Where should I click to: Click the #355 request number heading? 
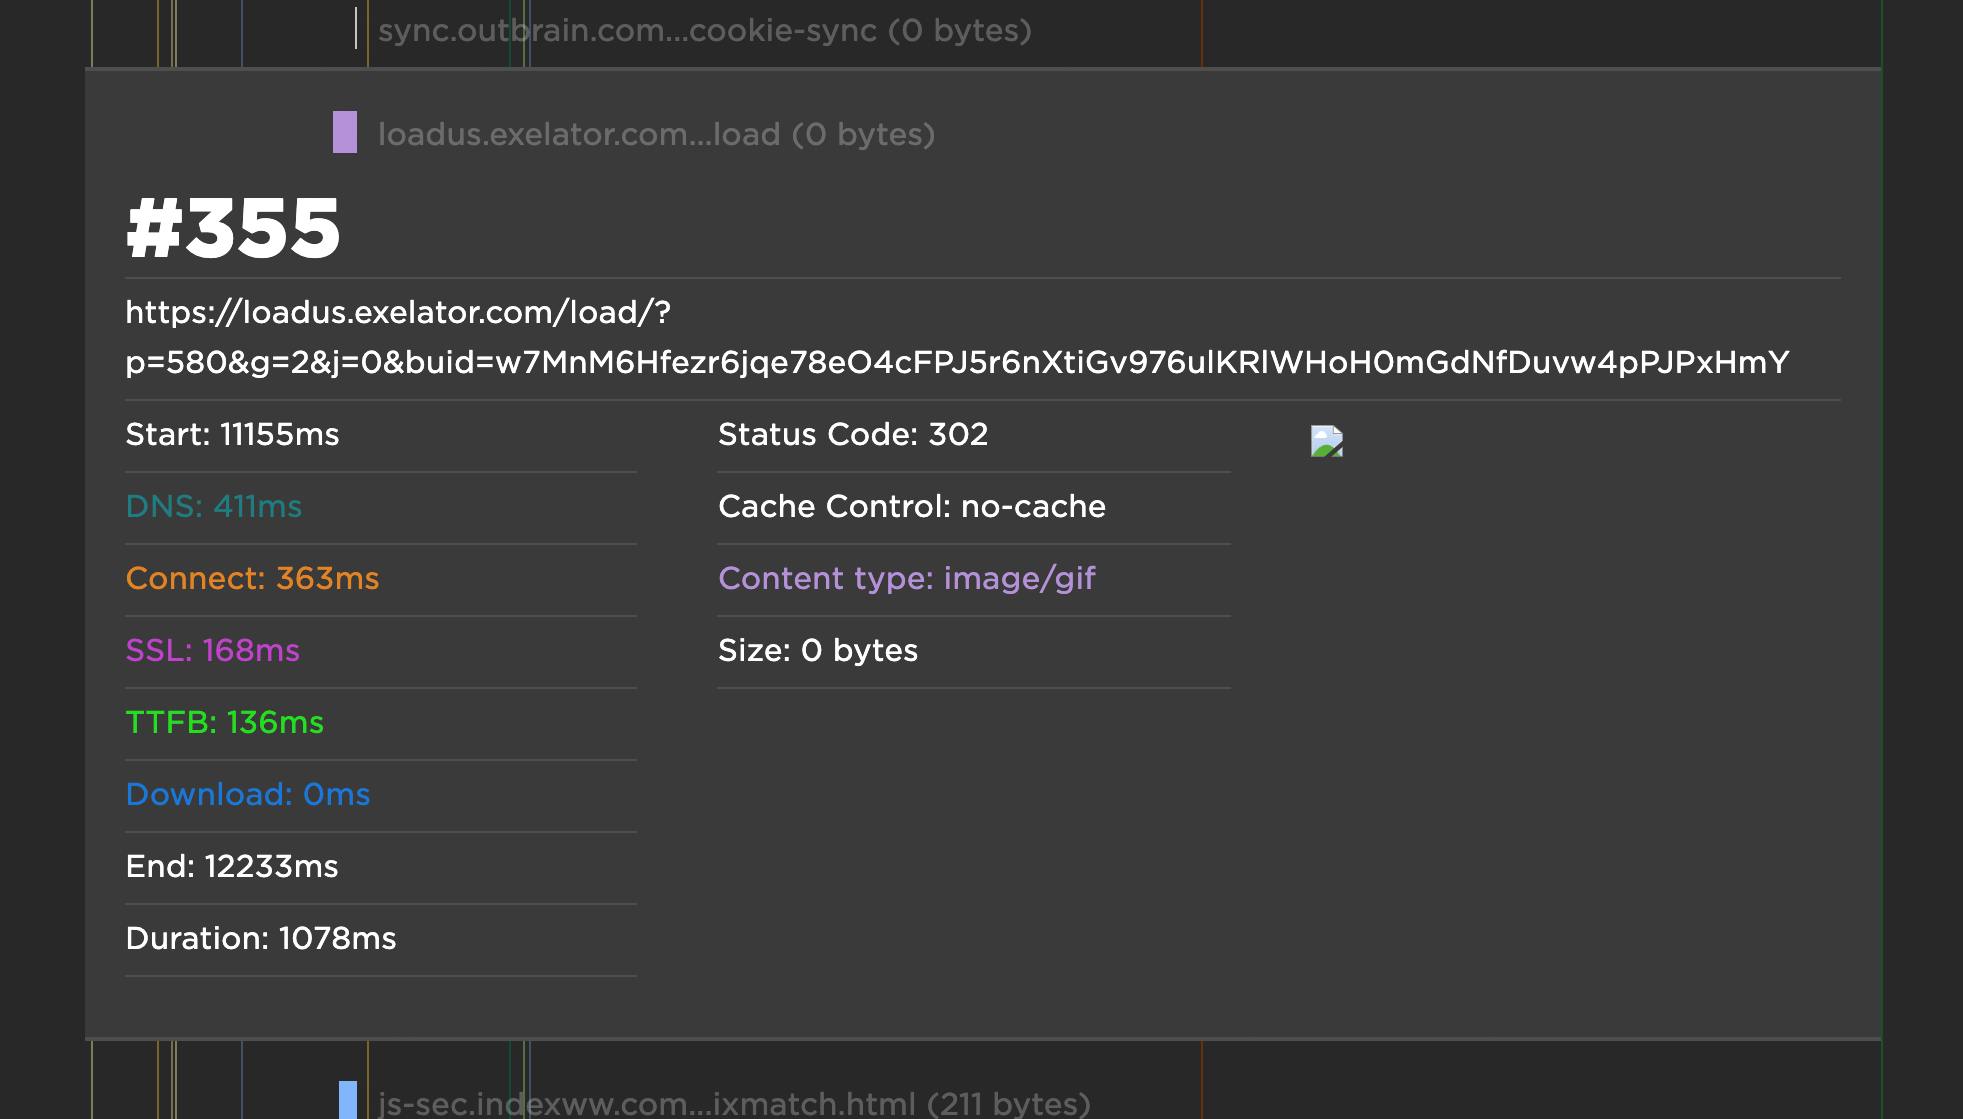[233, 228]
